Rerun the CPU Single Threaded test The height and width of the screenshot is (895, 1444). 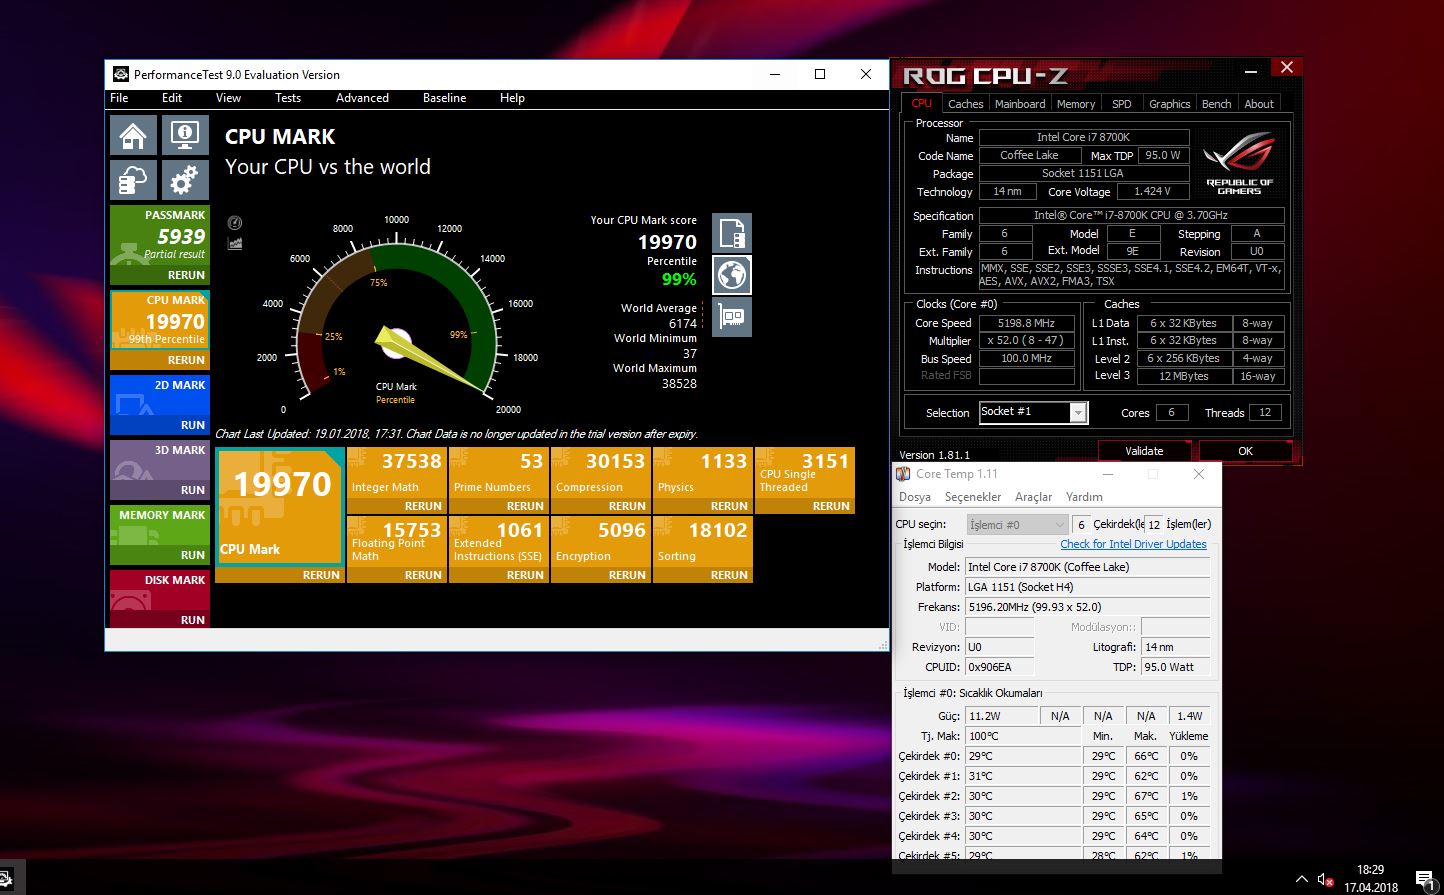coord(831,506)
